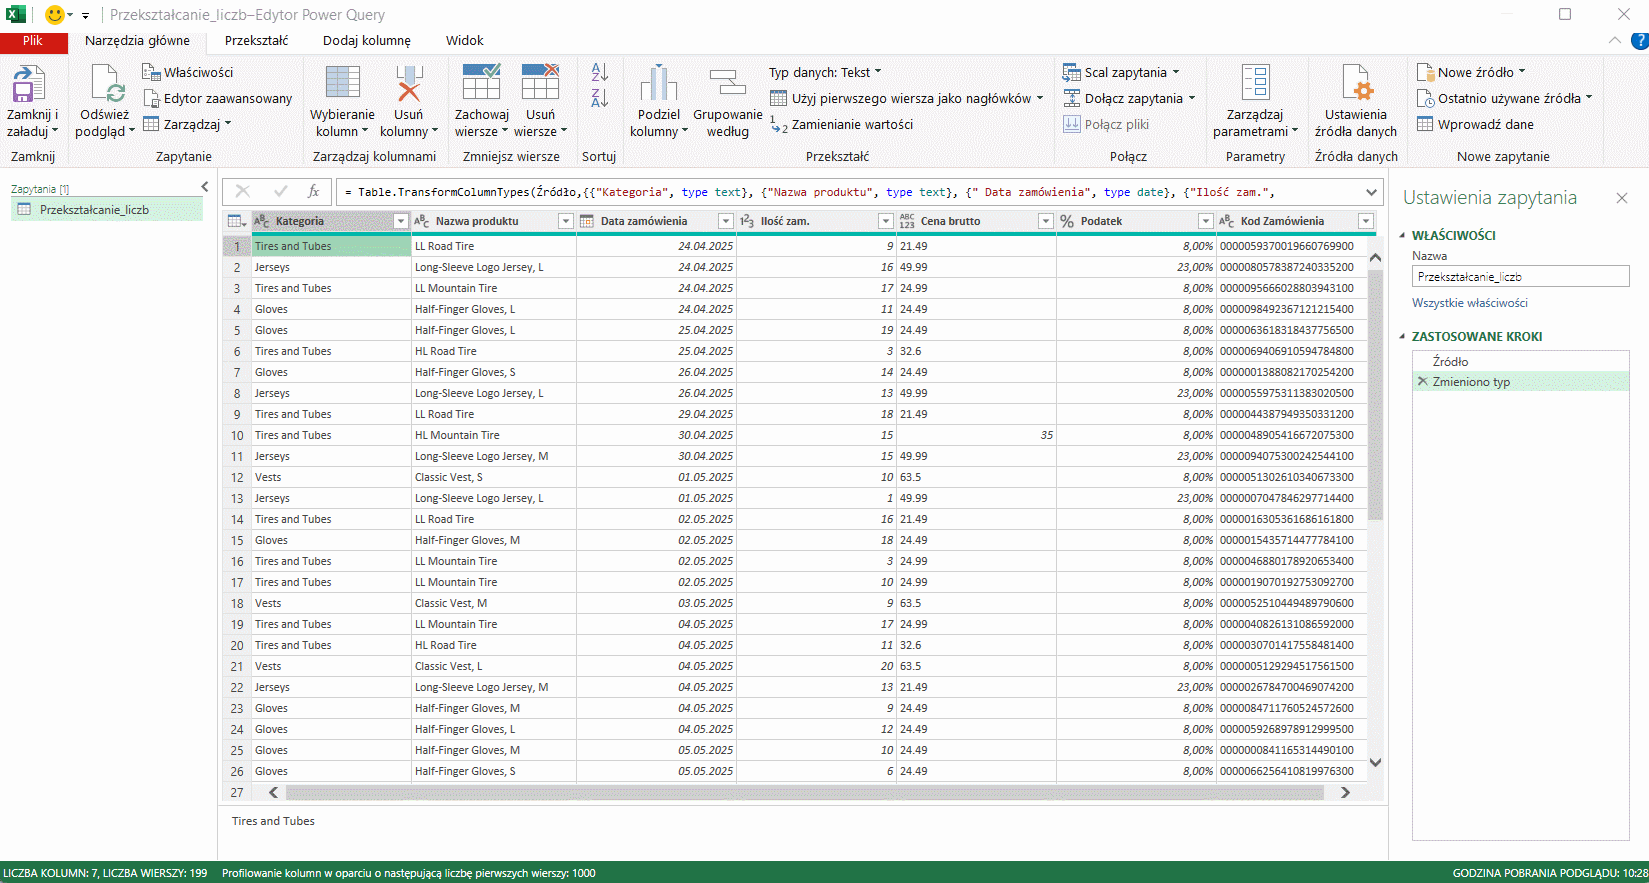Click the Zarządzaj parametrami icon
Viewport: 1649px width, 883px height.
(1255, 84)
